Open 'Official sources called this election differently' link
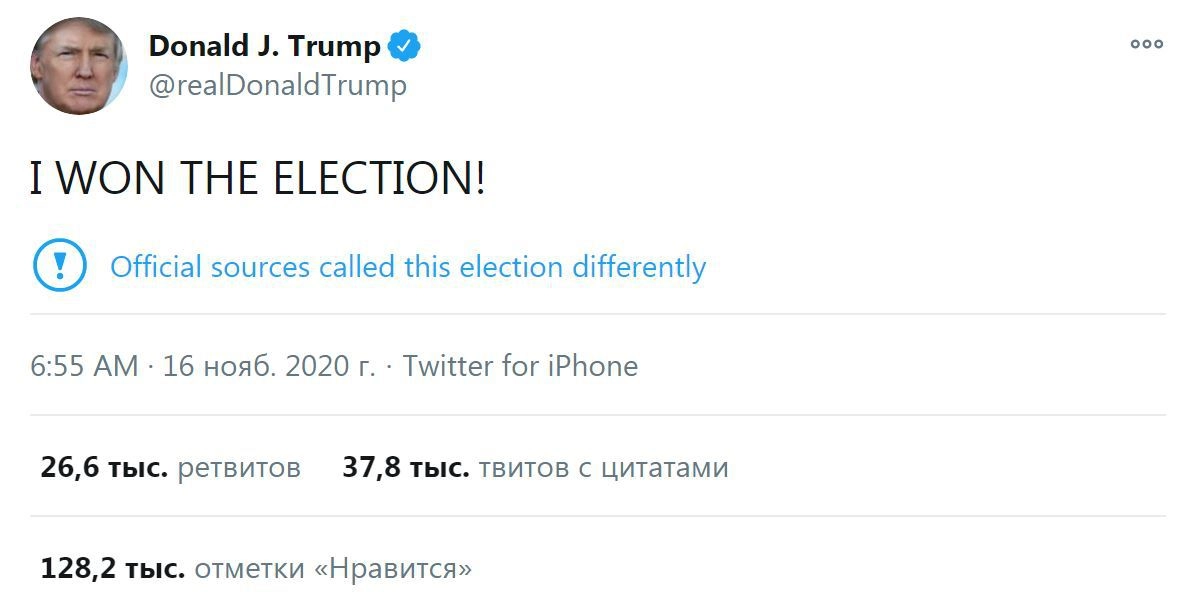Screen dimensions: 1187x614 pos(408,267)
